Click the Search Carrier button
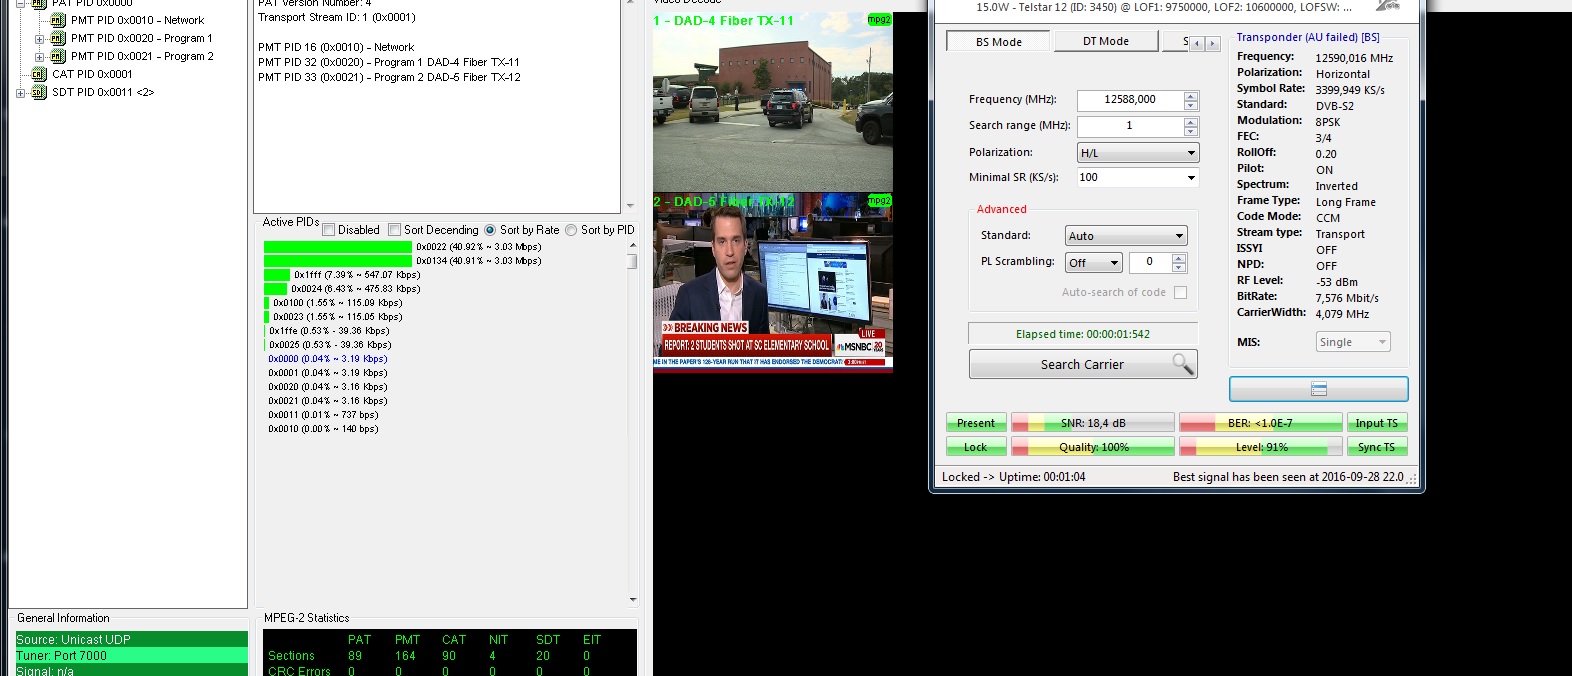 [x=1082, y=365]
